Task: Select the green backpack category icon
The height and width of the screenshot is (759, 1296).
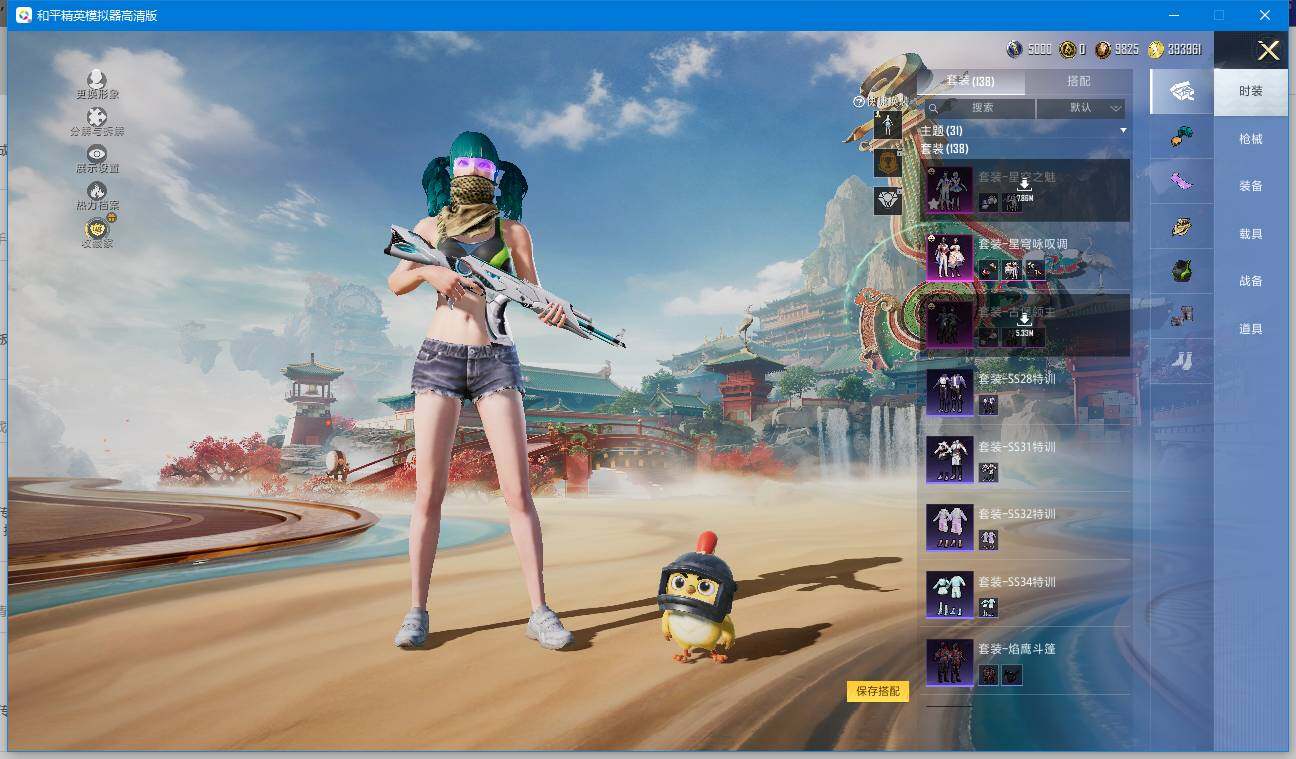Action: coord(1182,271)
